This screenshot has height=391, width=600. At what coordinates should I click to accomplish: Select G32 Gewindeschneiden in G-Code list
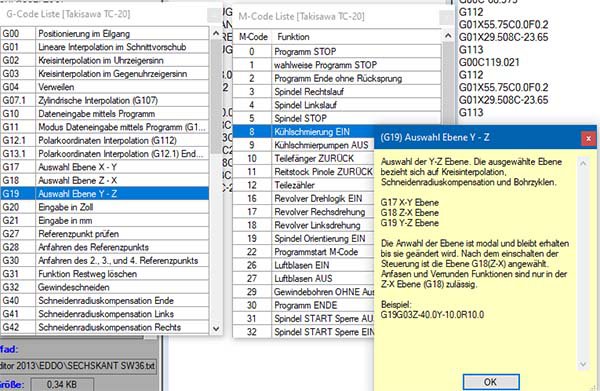click(105, 287)
